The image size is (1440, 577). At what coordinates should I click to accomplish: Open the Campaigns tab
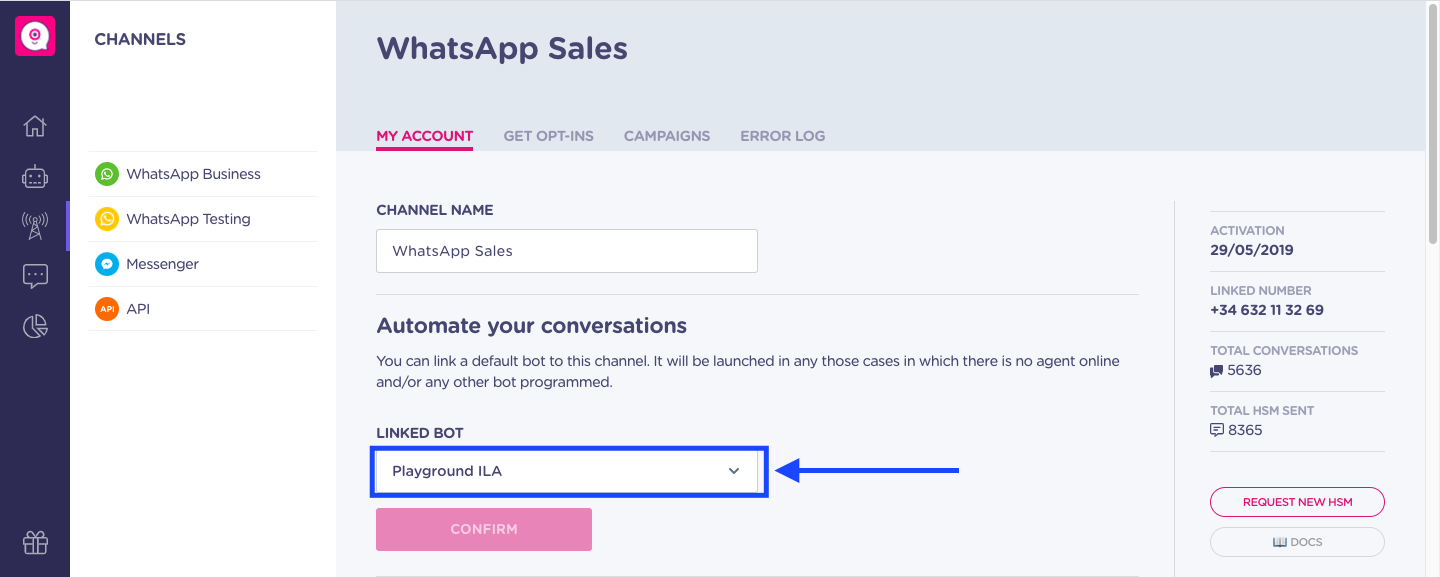coord(667,136)
